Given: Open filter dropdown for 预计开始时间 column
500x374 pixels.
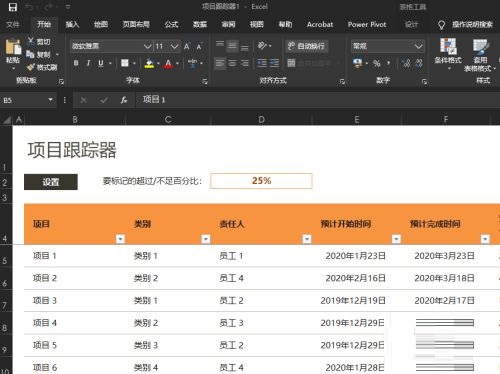Looking at the screenshot, I should (396, 239).
